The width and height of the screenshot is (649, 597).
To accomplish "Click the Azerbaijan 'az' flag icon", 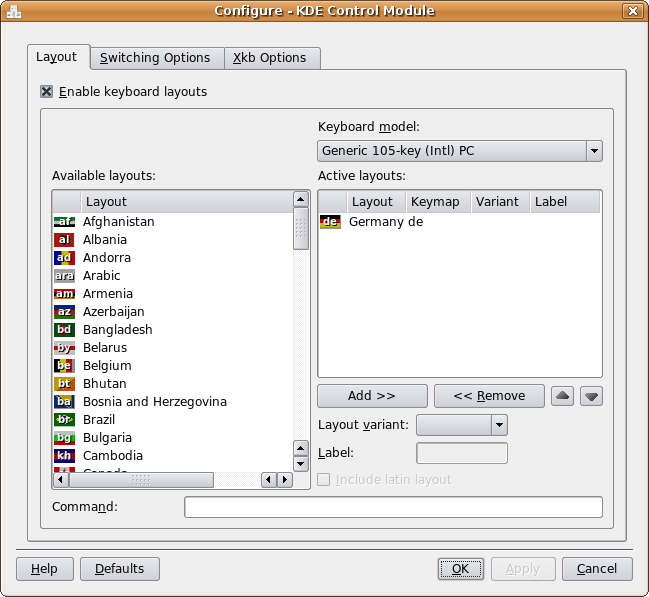I will pos(64,312).
